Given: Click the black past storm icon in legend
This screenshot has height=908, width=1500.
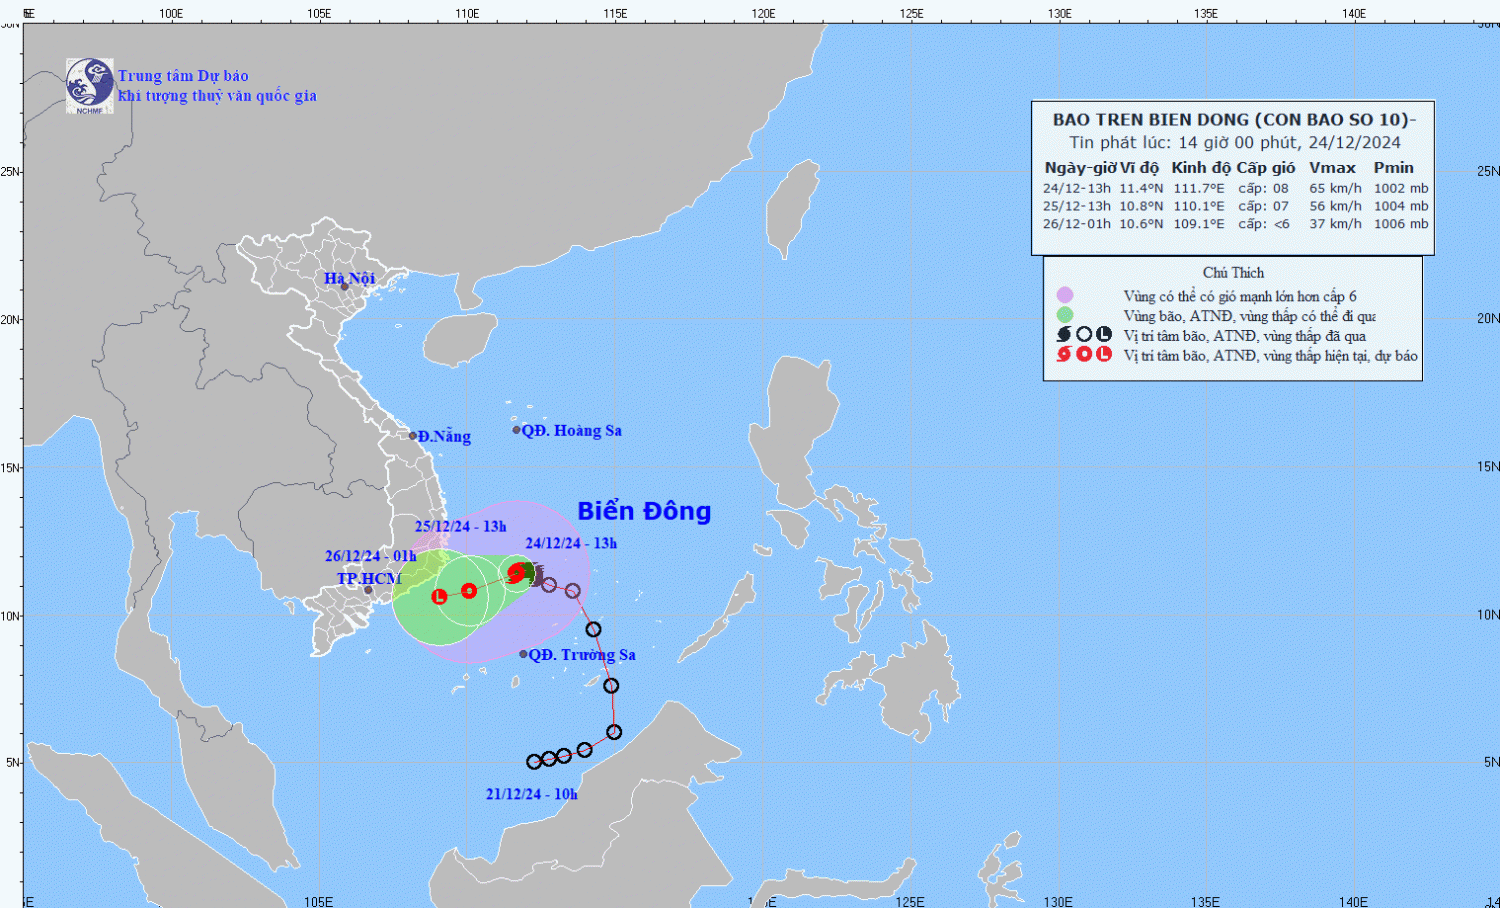Looking at the screenshot, I should [x=1064, y=335].
